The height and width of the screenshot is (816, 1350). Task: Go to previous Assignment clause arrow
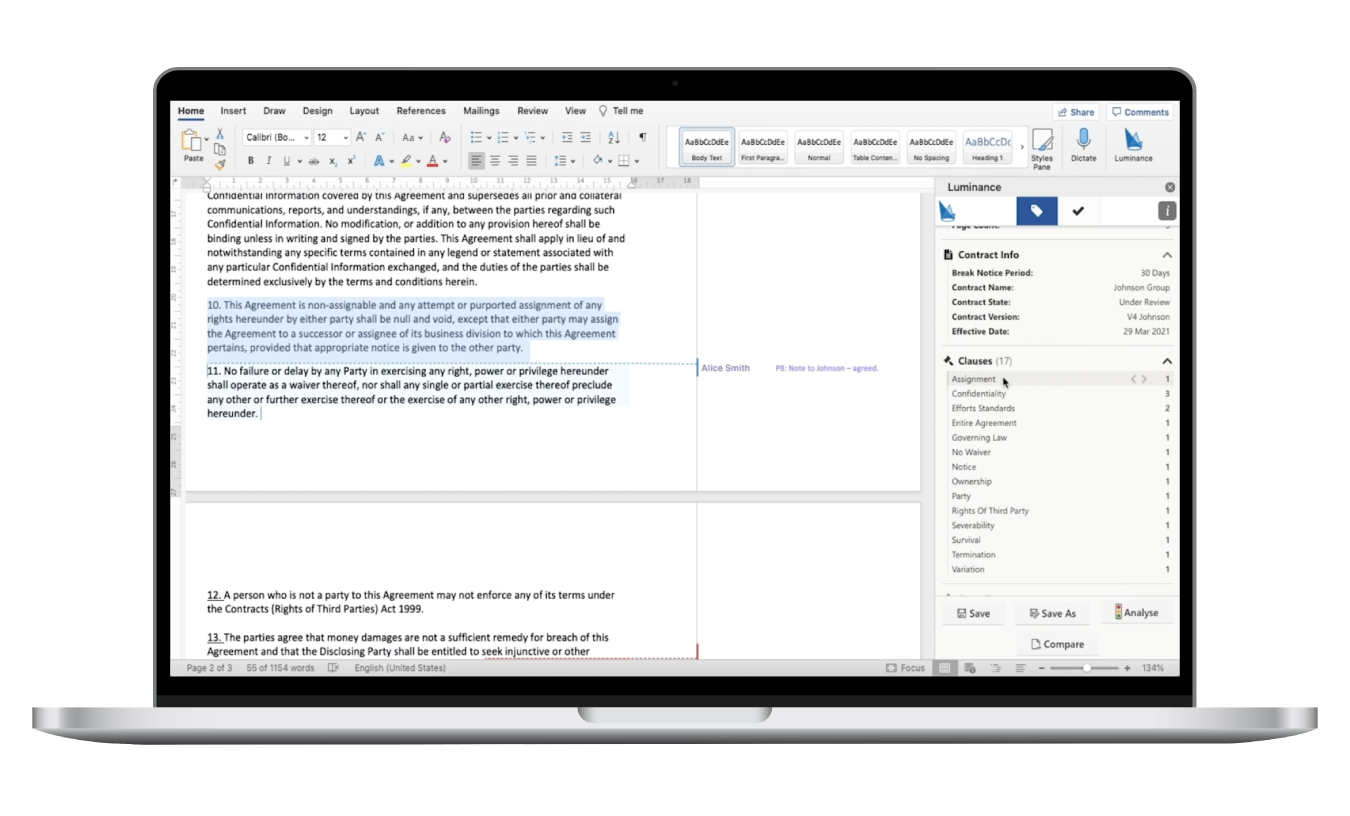1133,379
